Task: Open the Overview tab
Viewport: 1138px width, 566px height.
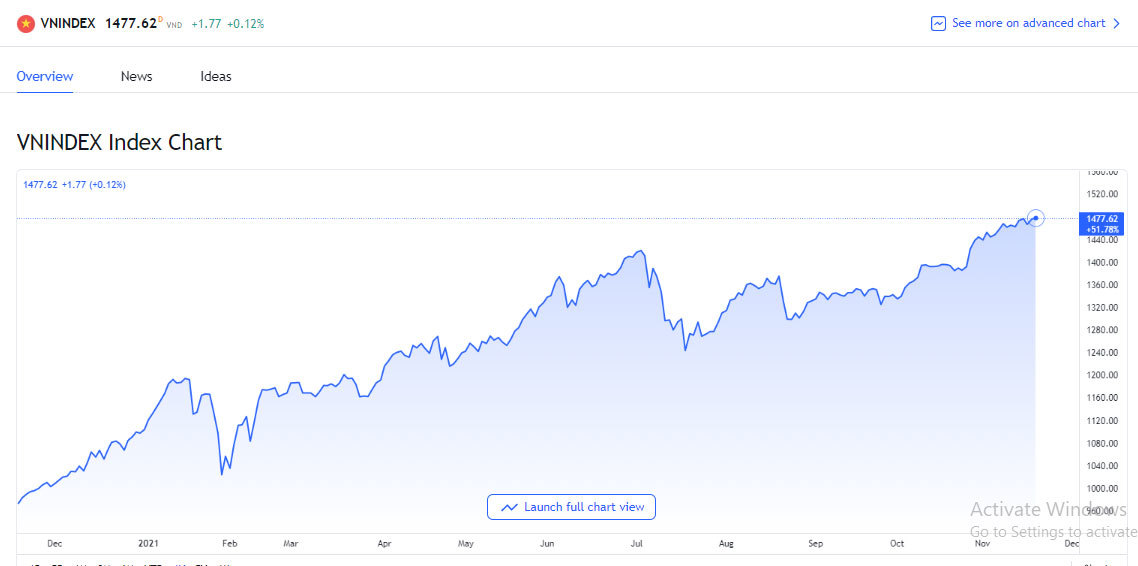Action: pos(45,76)
